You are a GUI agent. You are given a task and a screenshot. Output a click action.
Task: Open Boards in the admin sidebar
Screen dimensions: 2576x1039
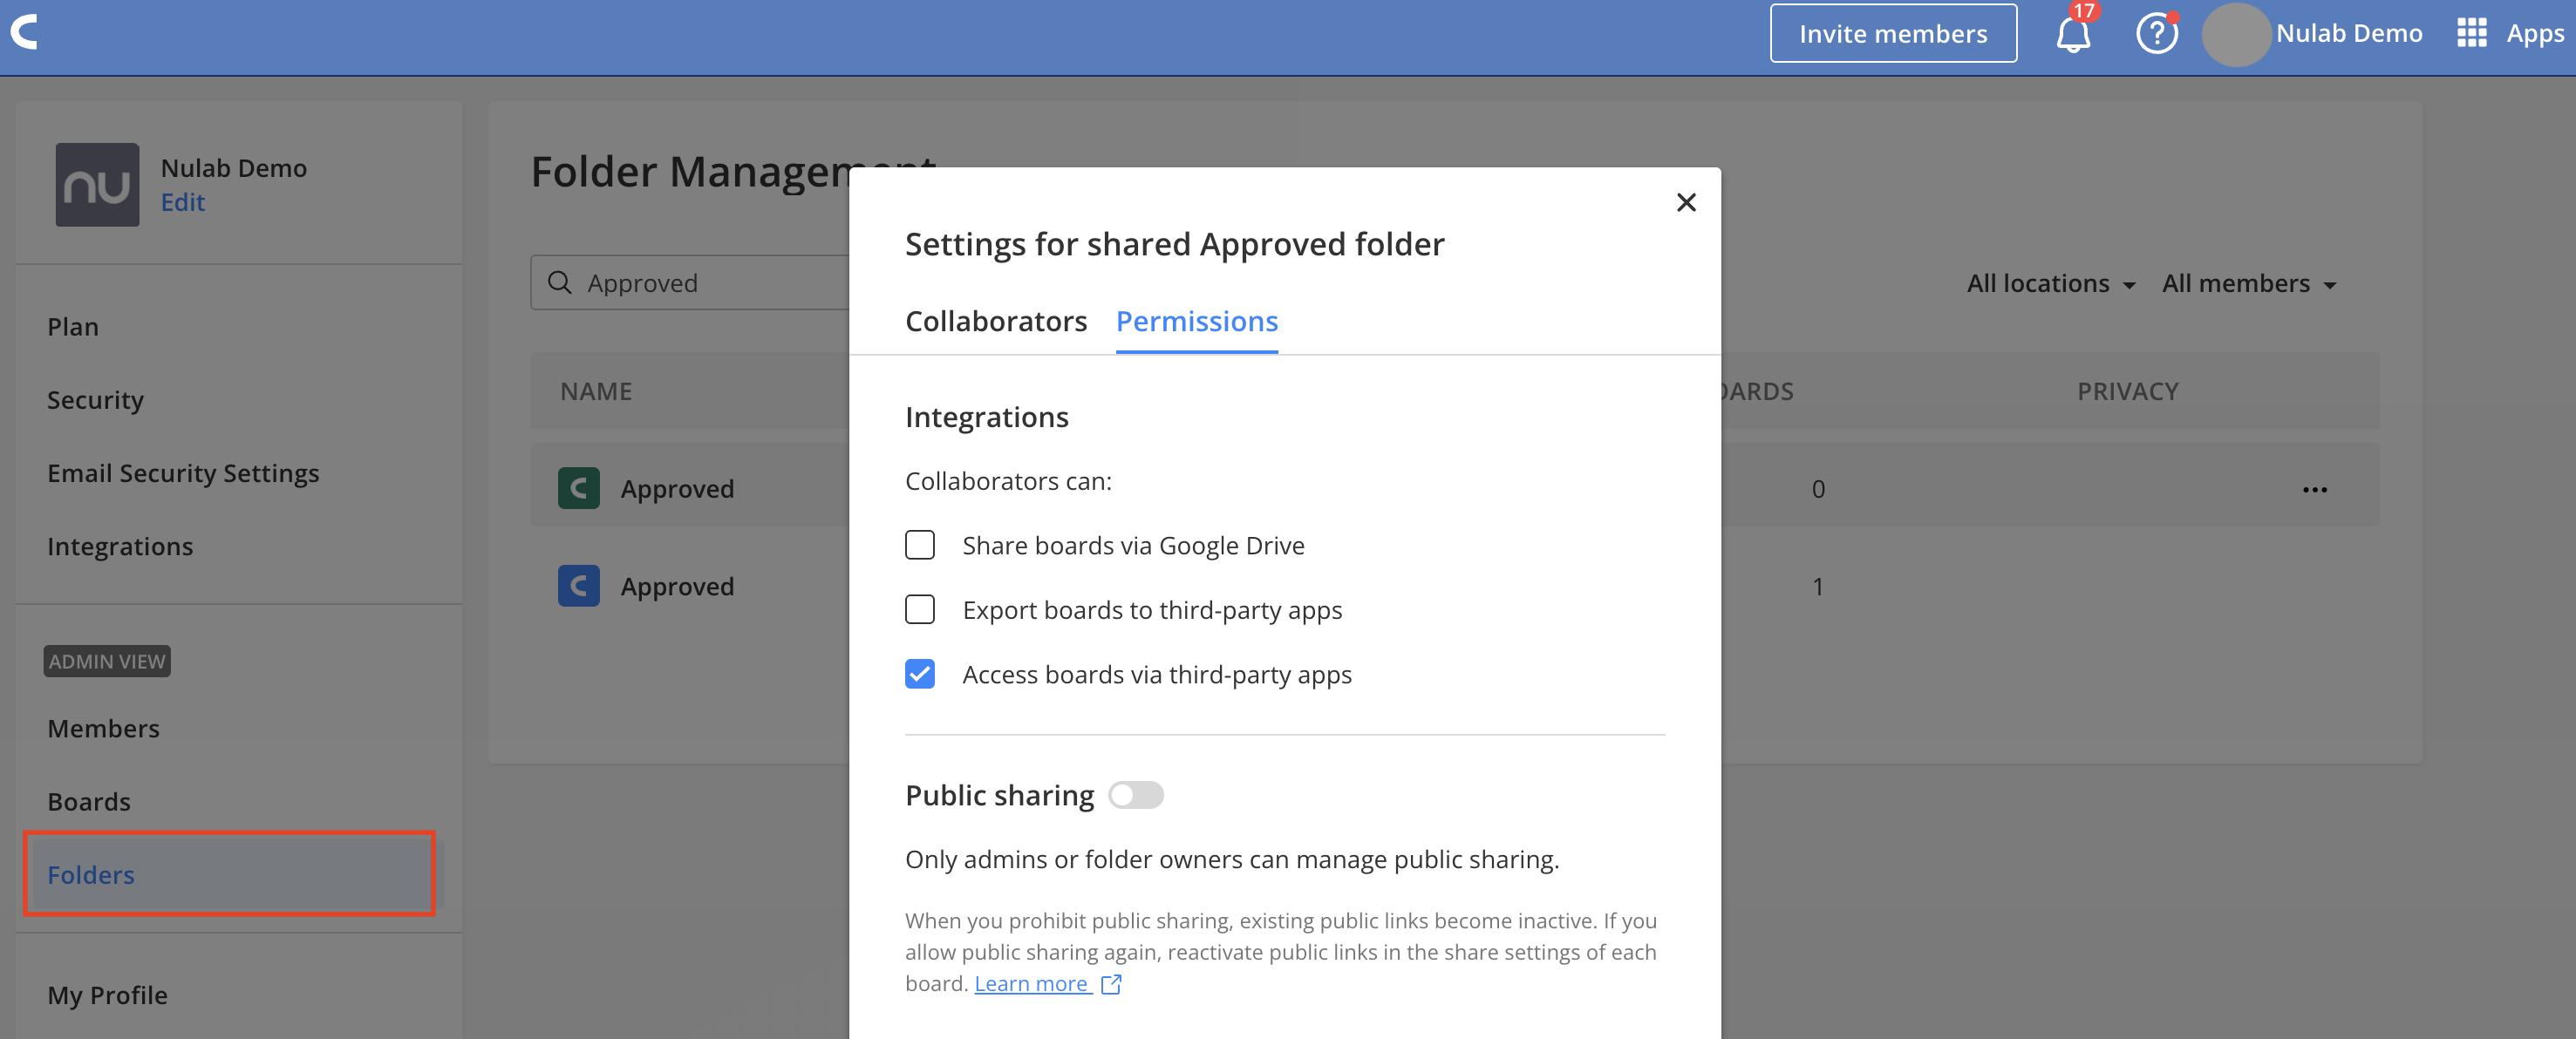89,802
